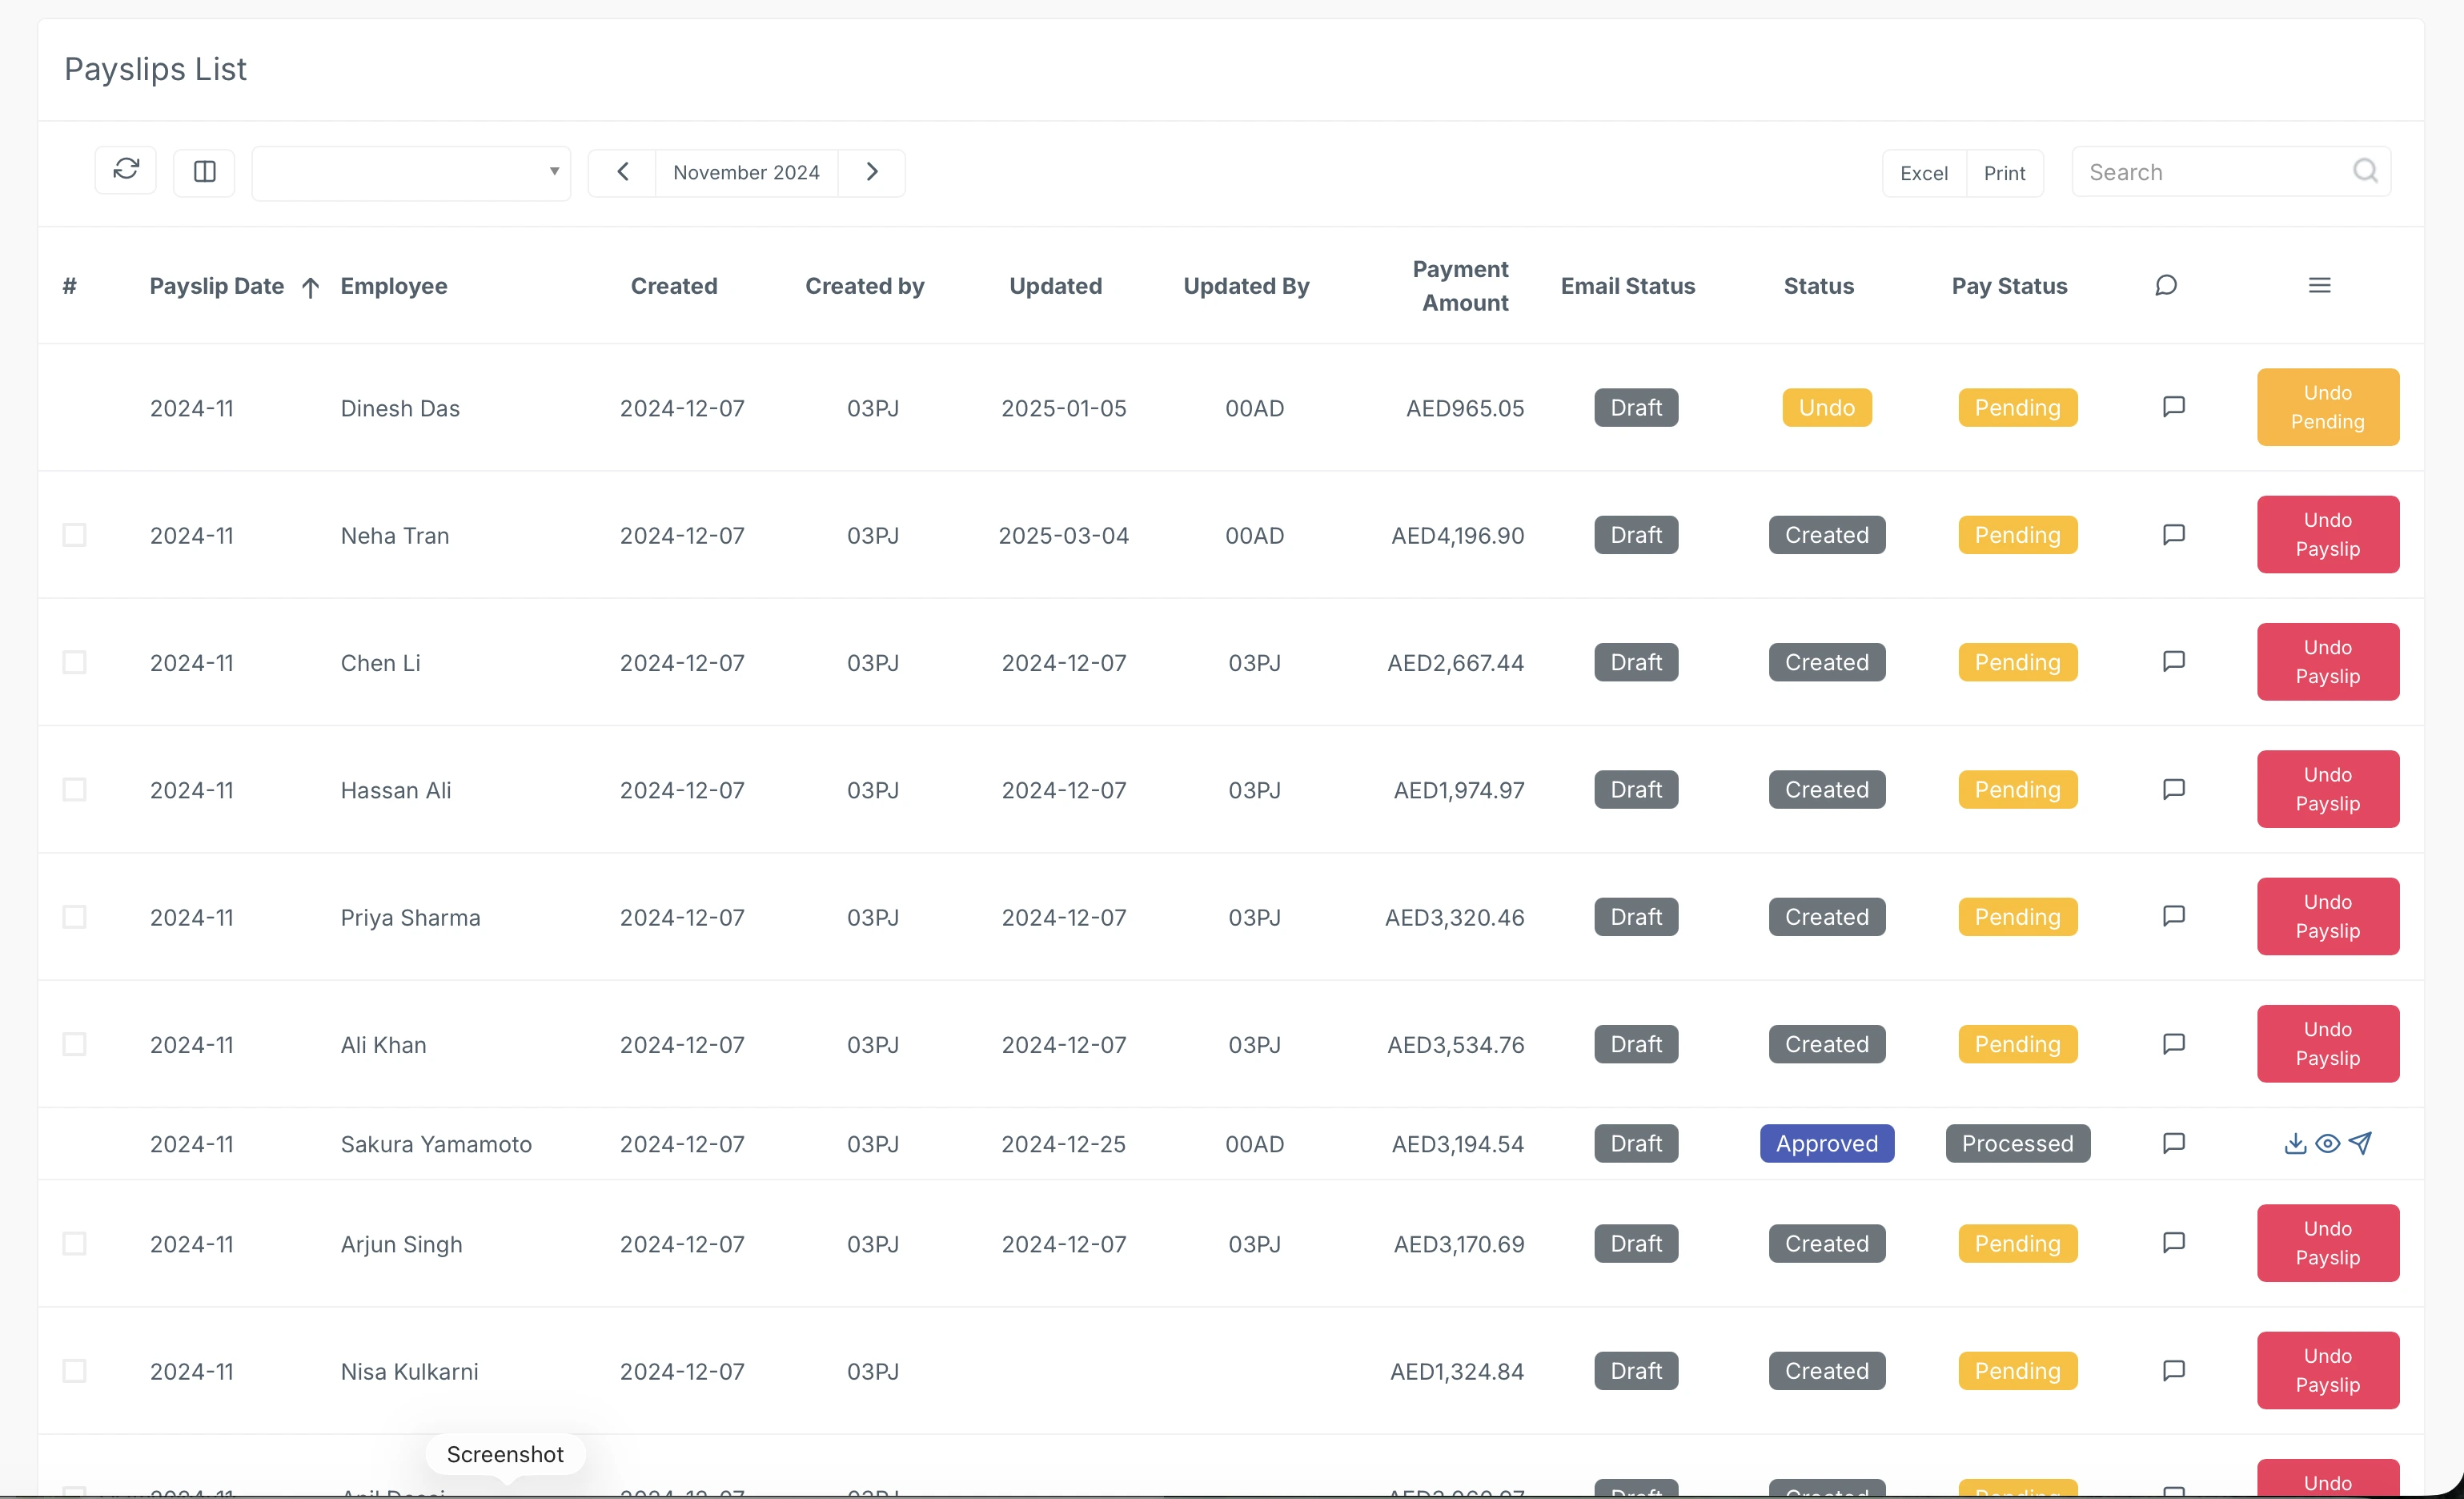Screen dimensions: 2464x1499
Task: Open comments for Priya Sharma
Action: 2173,917
